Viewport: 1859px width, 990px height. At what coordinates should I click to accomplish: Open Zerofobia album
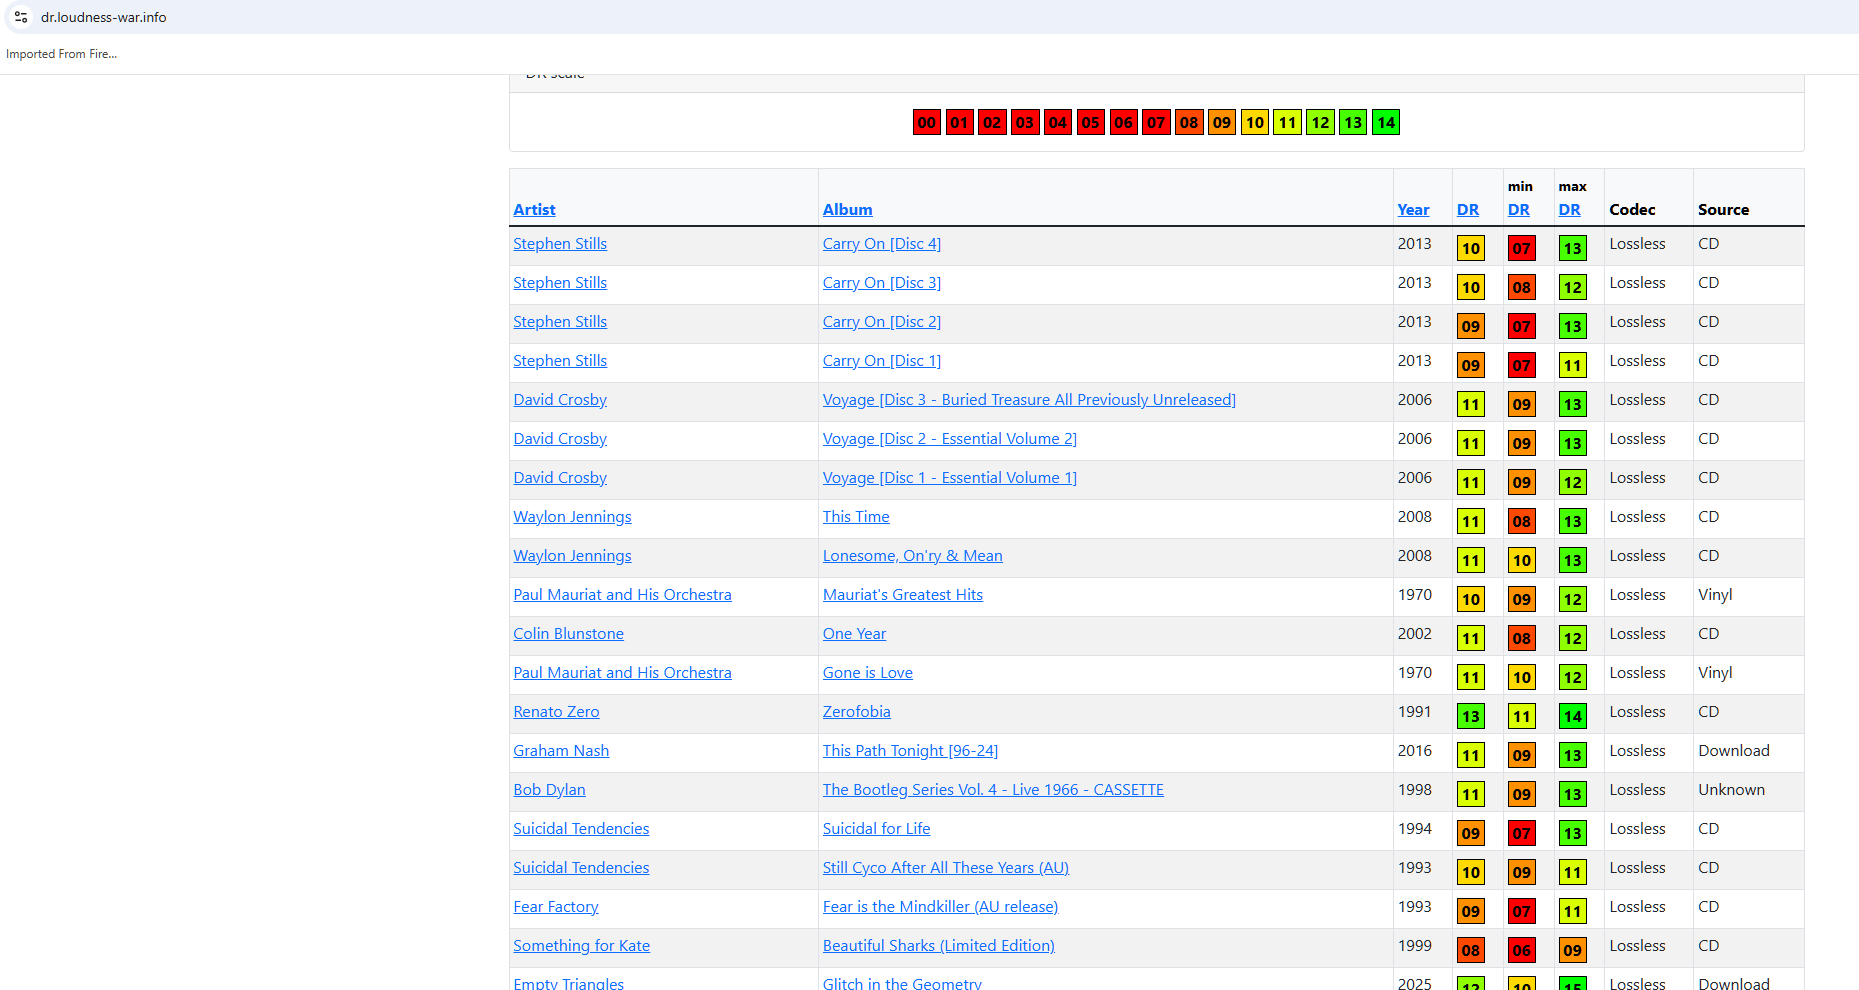tap(856, 712)
